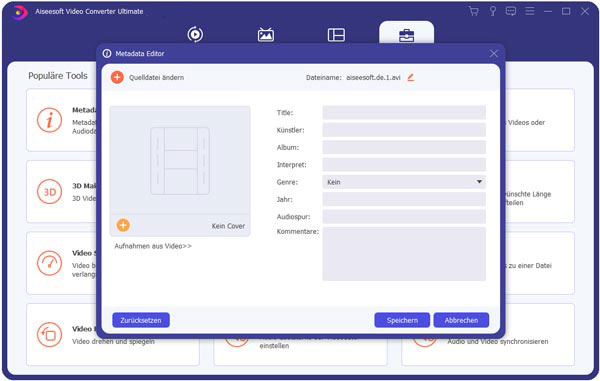This screenshot has height=381, width=600.
Task: Click the Jahr input field
Action: [x=404, y=199]
